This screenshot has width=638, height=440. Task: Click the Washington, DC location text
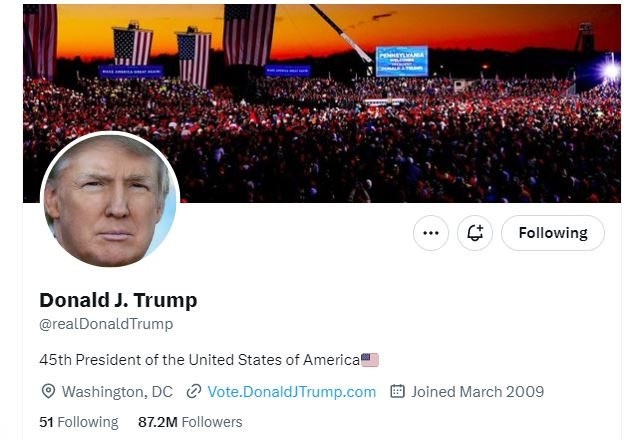pyautogui.click(x=117, y=392)
